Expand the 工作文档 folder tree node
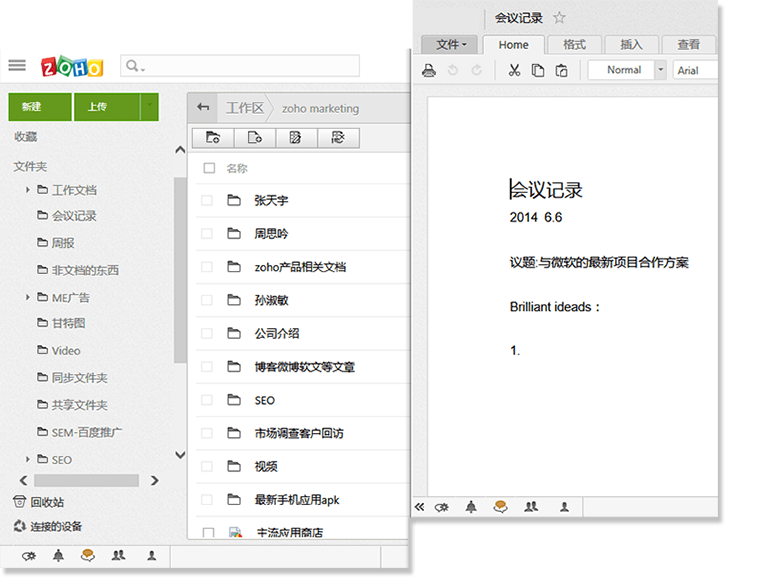 click(28, 190)
